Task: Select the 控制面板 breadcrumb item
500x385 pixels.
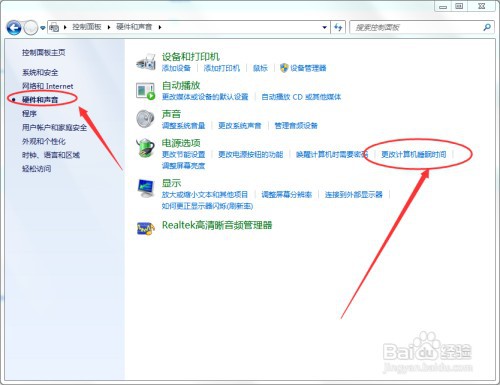Action: [87, 27]
